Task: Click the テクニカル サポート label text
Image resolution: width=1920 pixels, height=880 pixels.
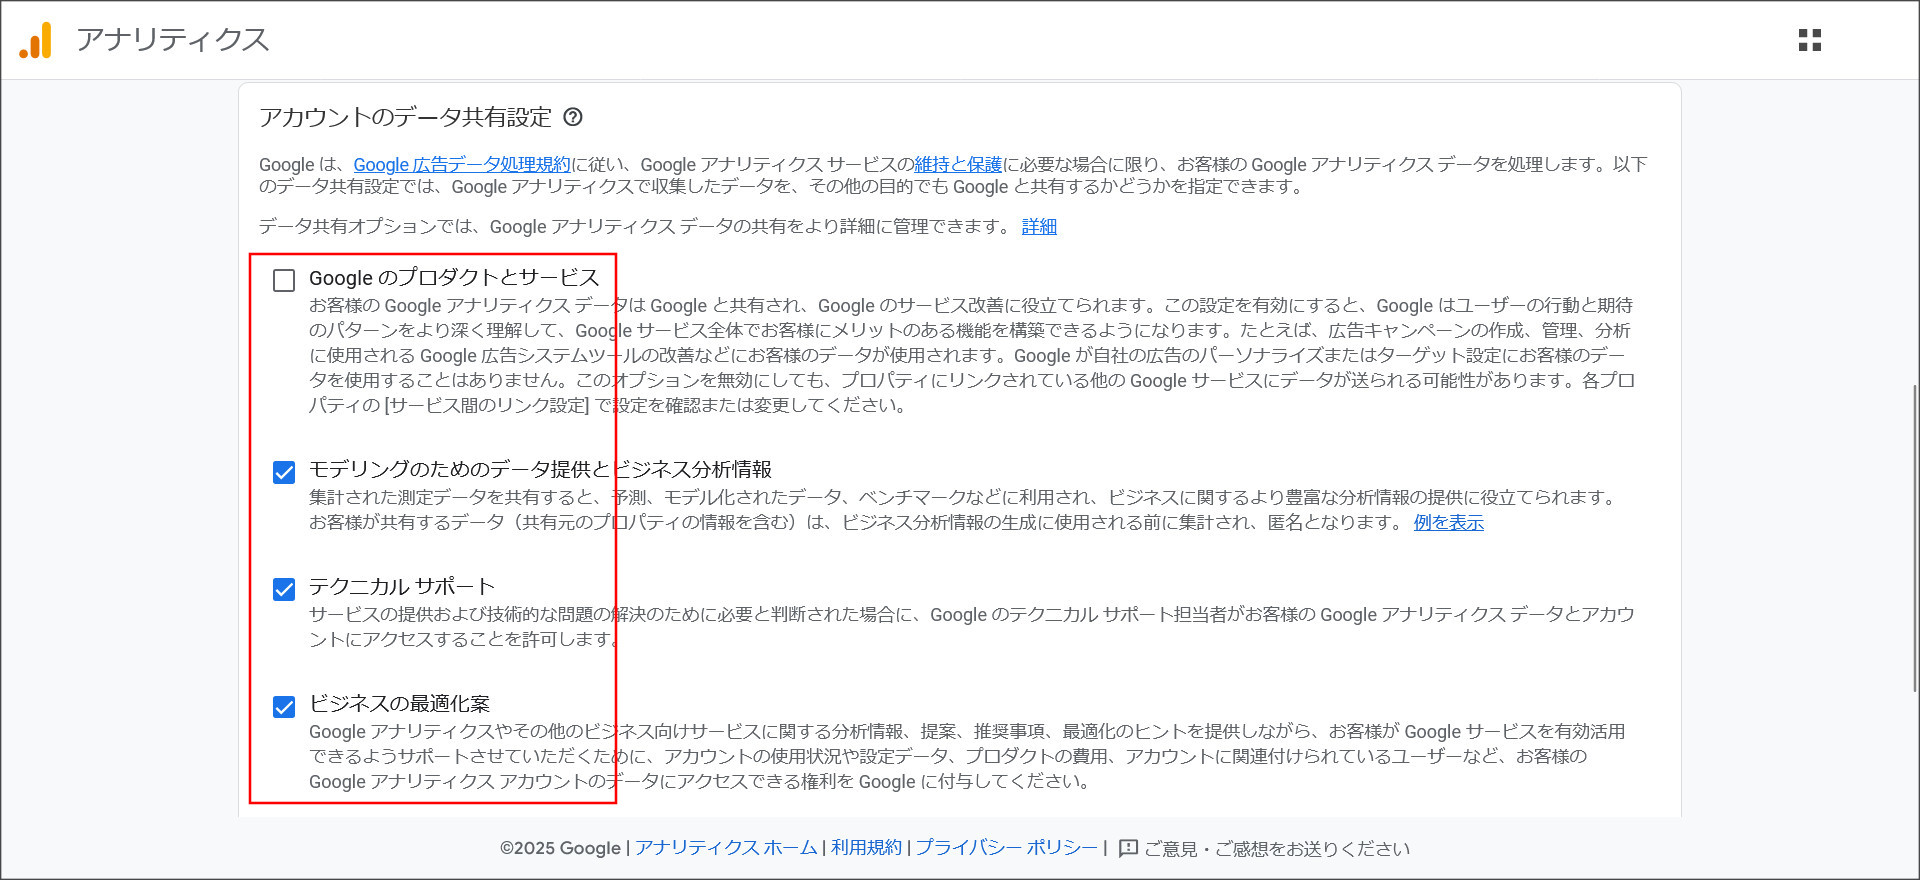Action: tap(402, 587)
